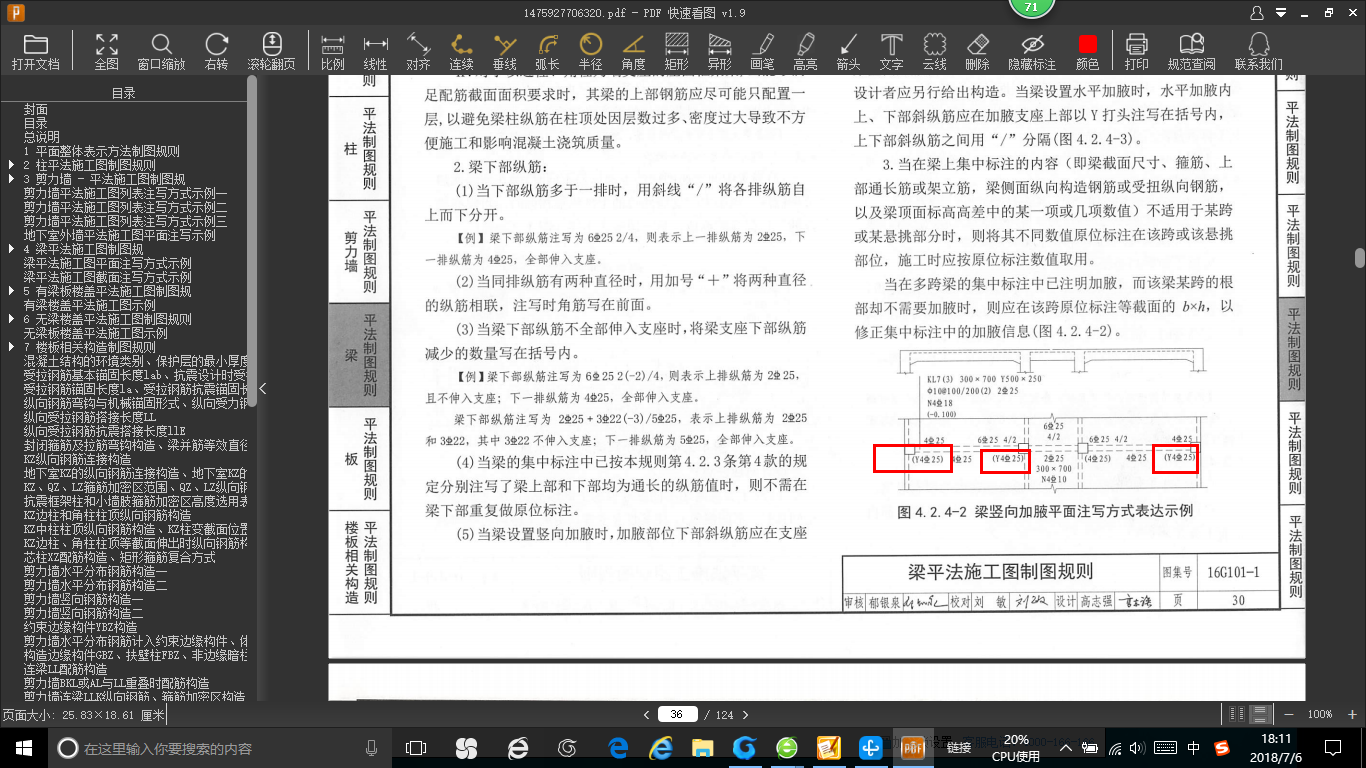Select the 文字 text annotation tool
Image resolution: width=1366 pixels, height=768 pixels.
891,51
